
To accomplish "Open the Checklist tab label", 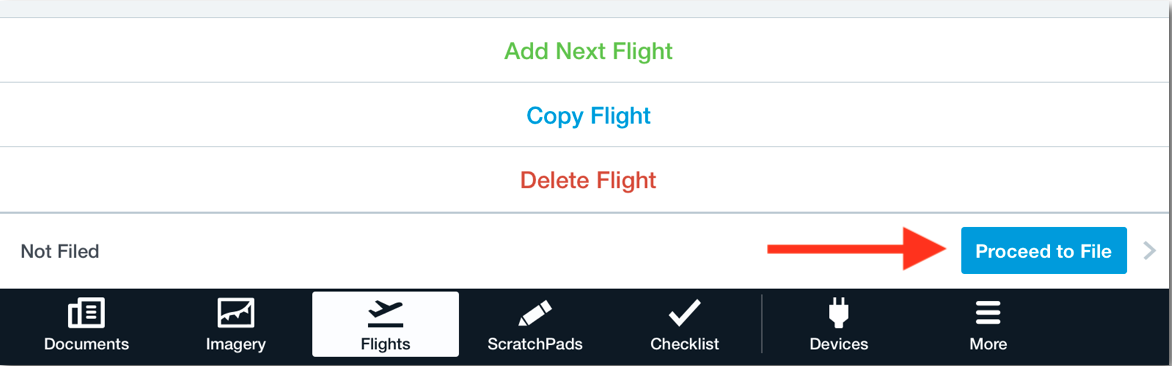I will click(685, 344).
